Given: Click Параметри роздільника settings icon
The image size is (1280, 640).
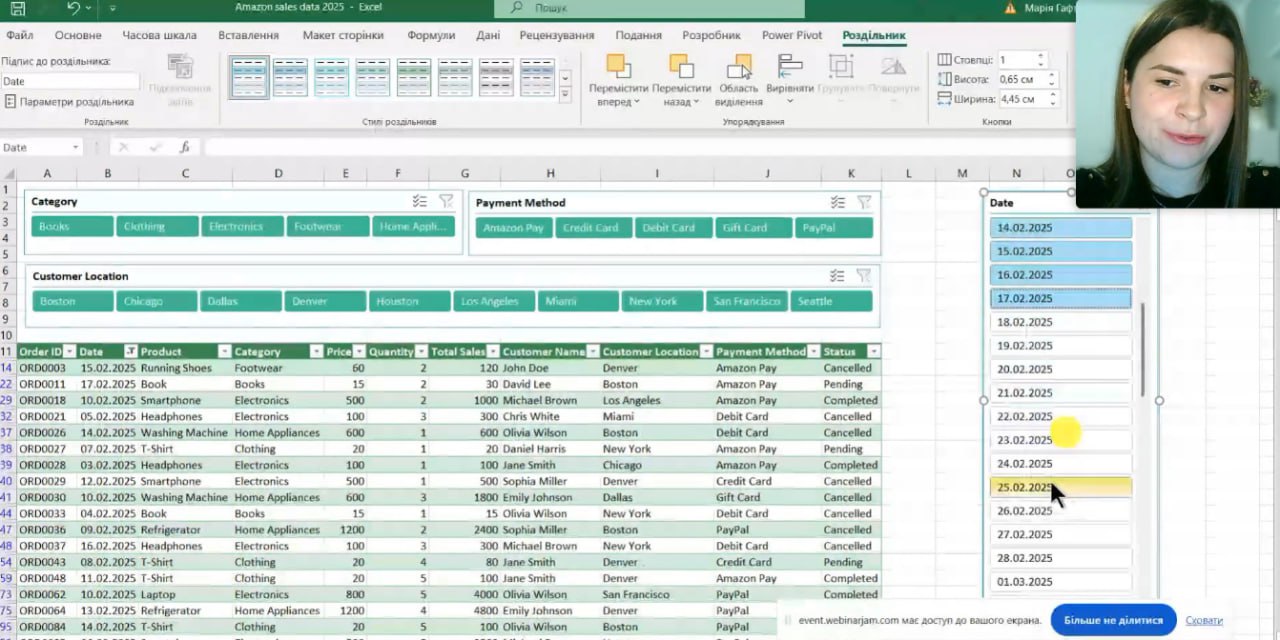Looking at the screenshot, I should (10, 102).
